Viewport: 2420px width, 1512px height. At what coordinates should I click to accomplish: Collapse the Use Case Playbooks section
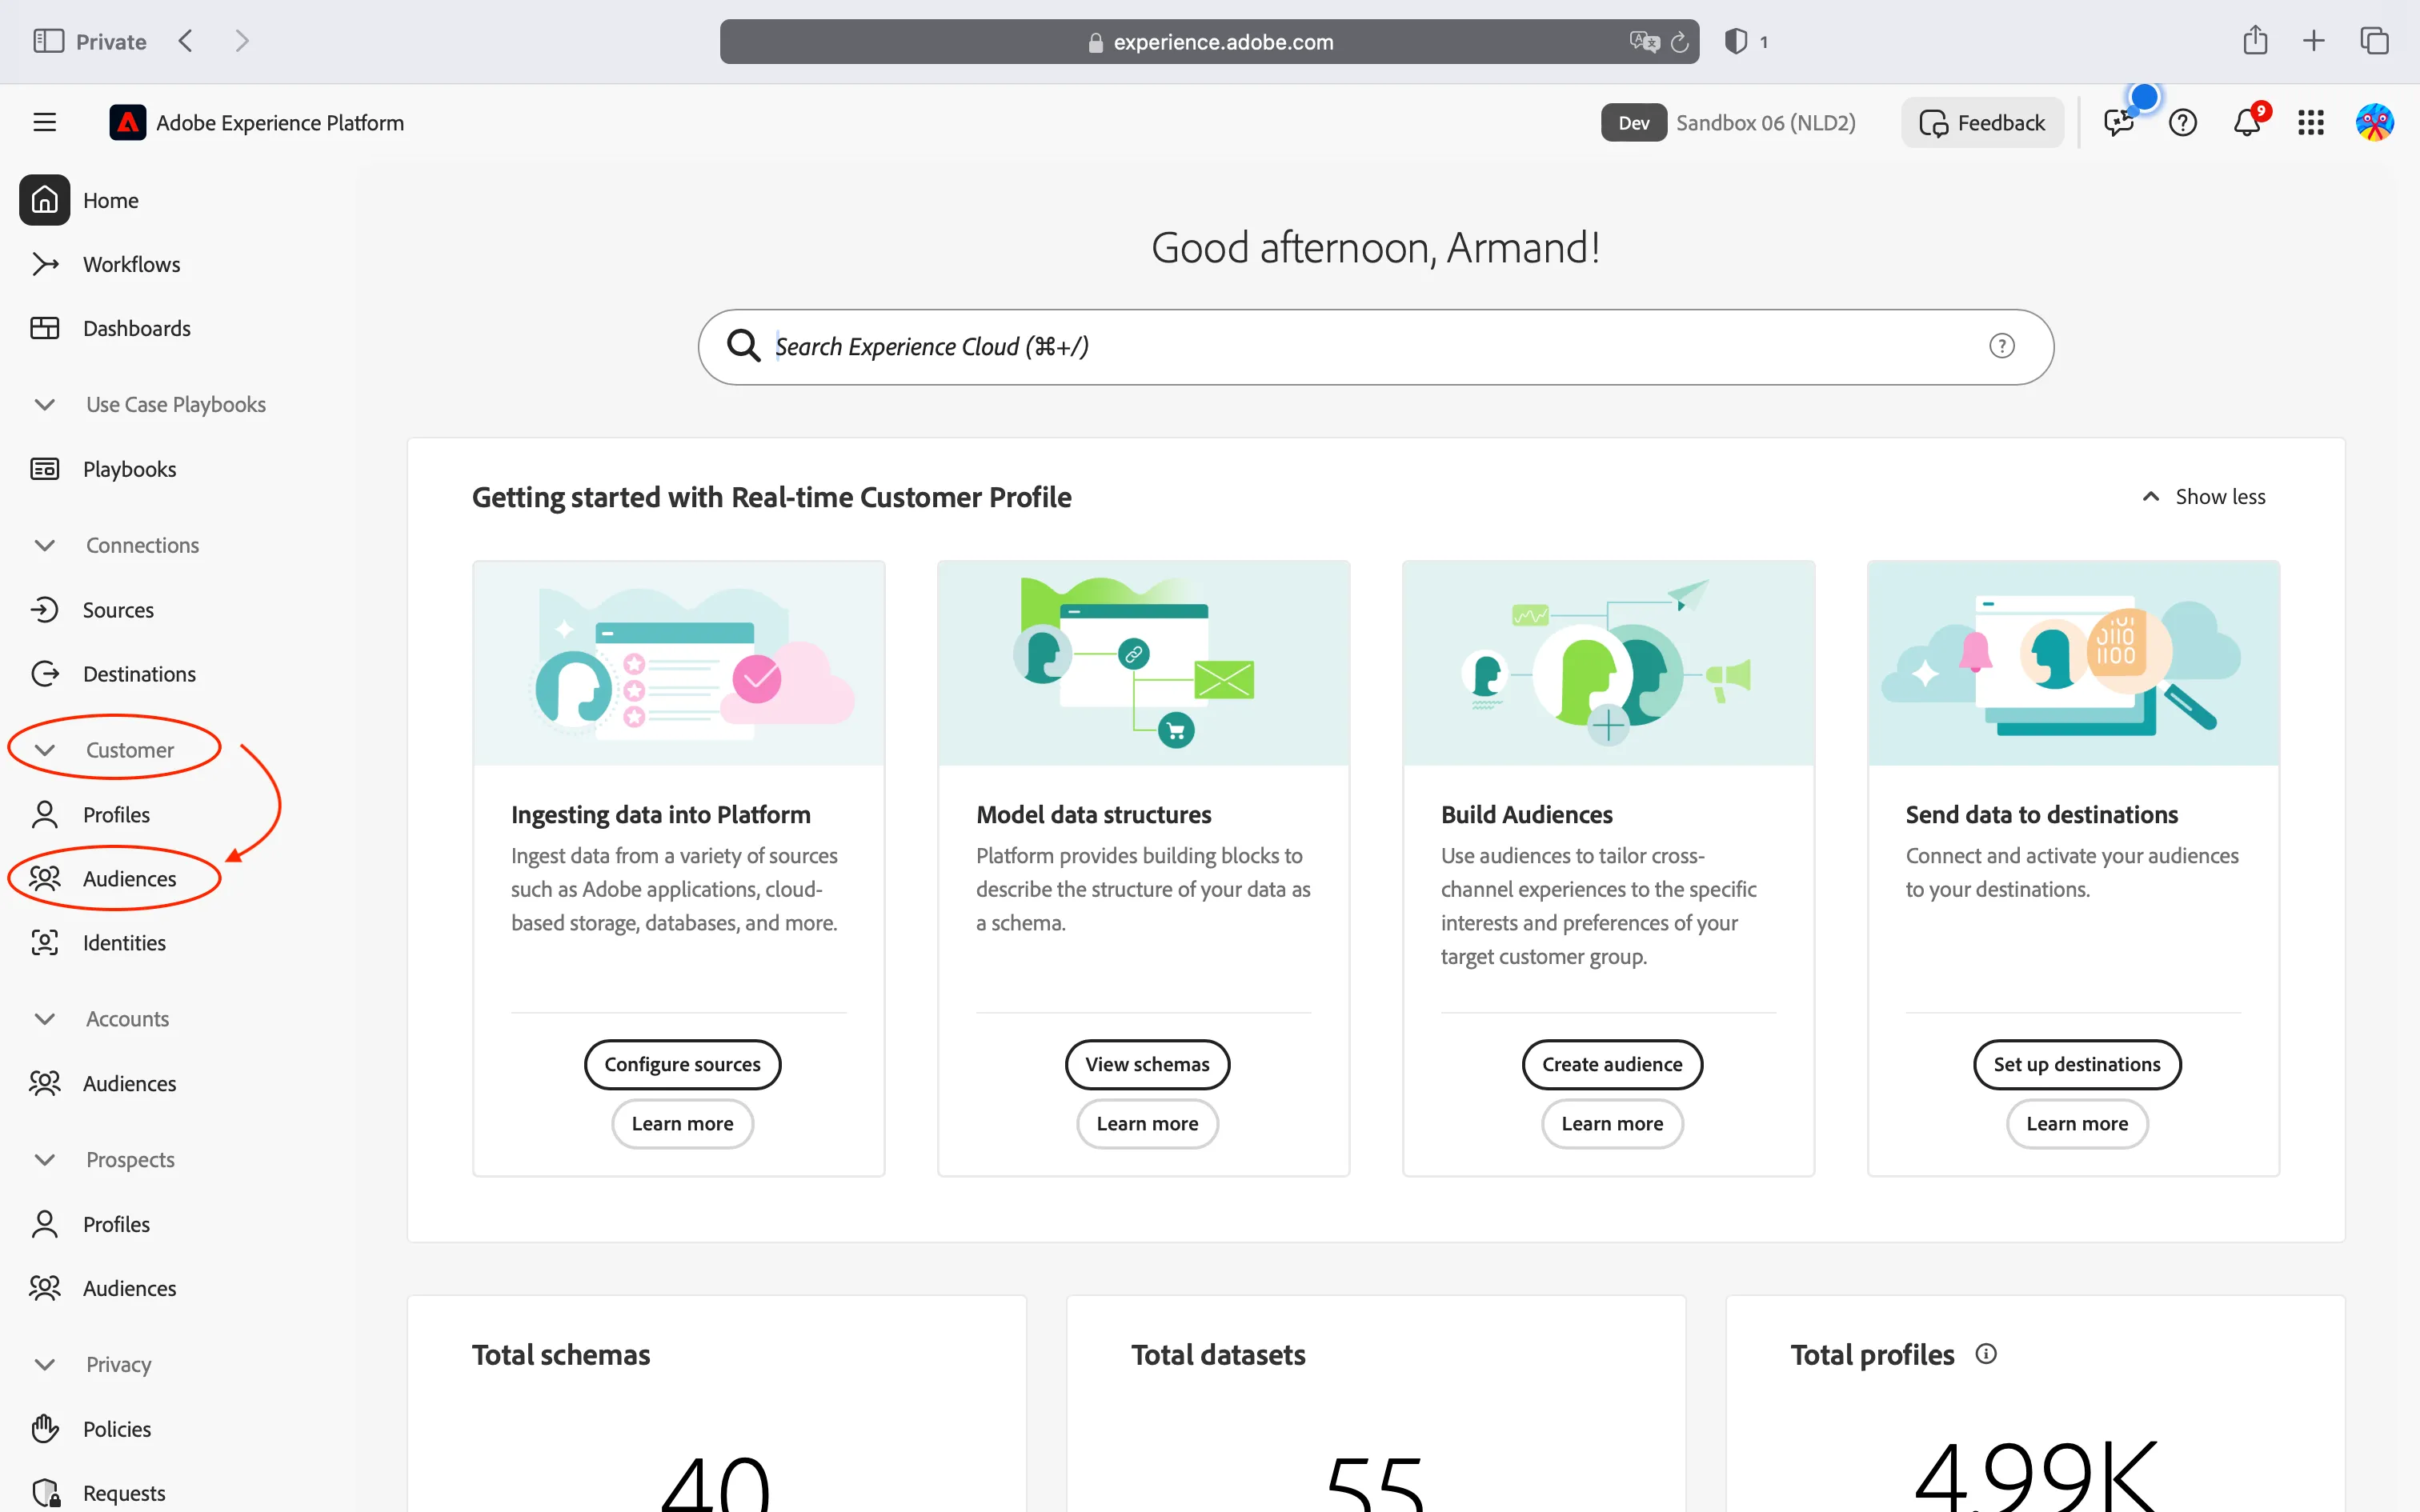pos(44,404)
